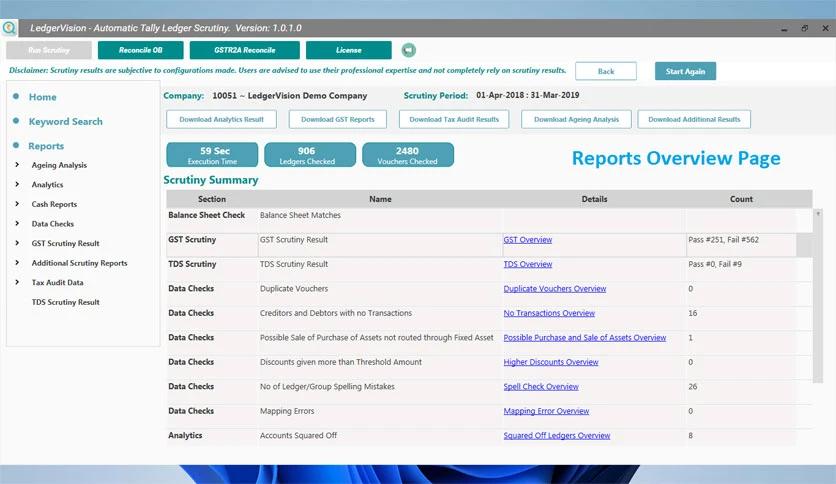This screenshot has height=484, width=836.
Task: Open the License button
Action: 349,50
